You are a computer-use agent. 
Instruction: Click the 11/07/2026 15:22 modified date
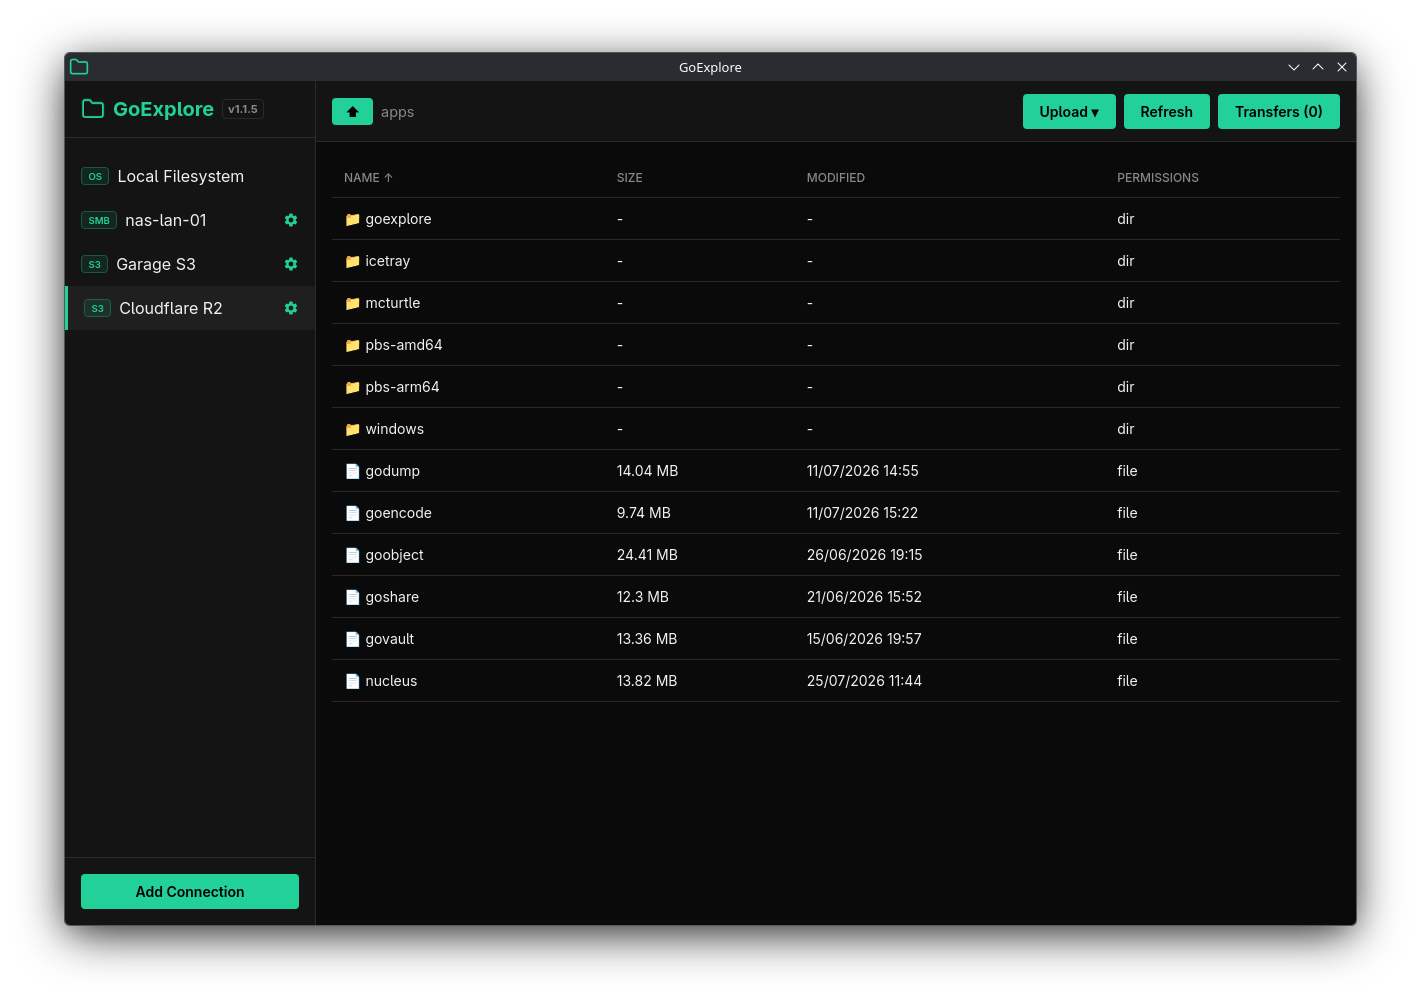click(x=862, y=513)
